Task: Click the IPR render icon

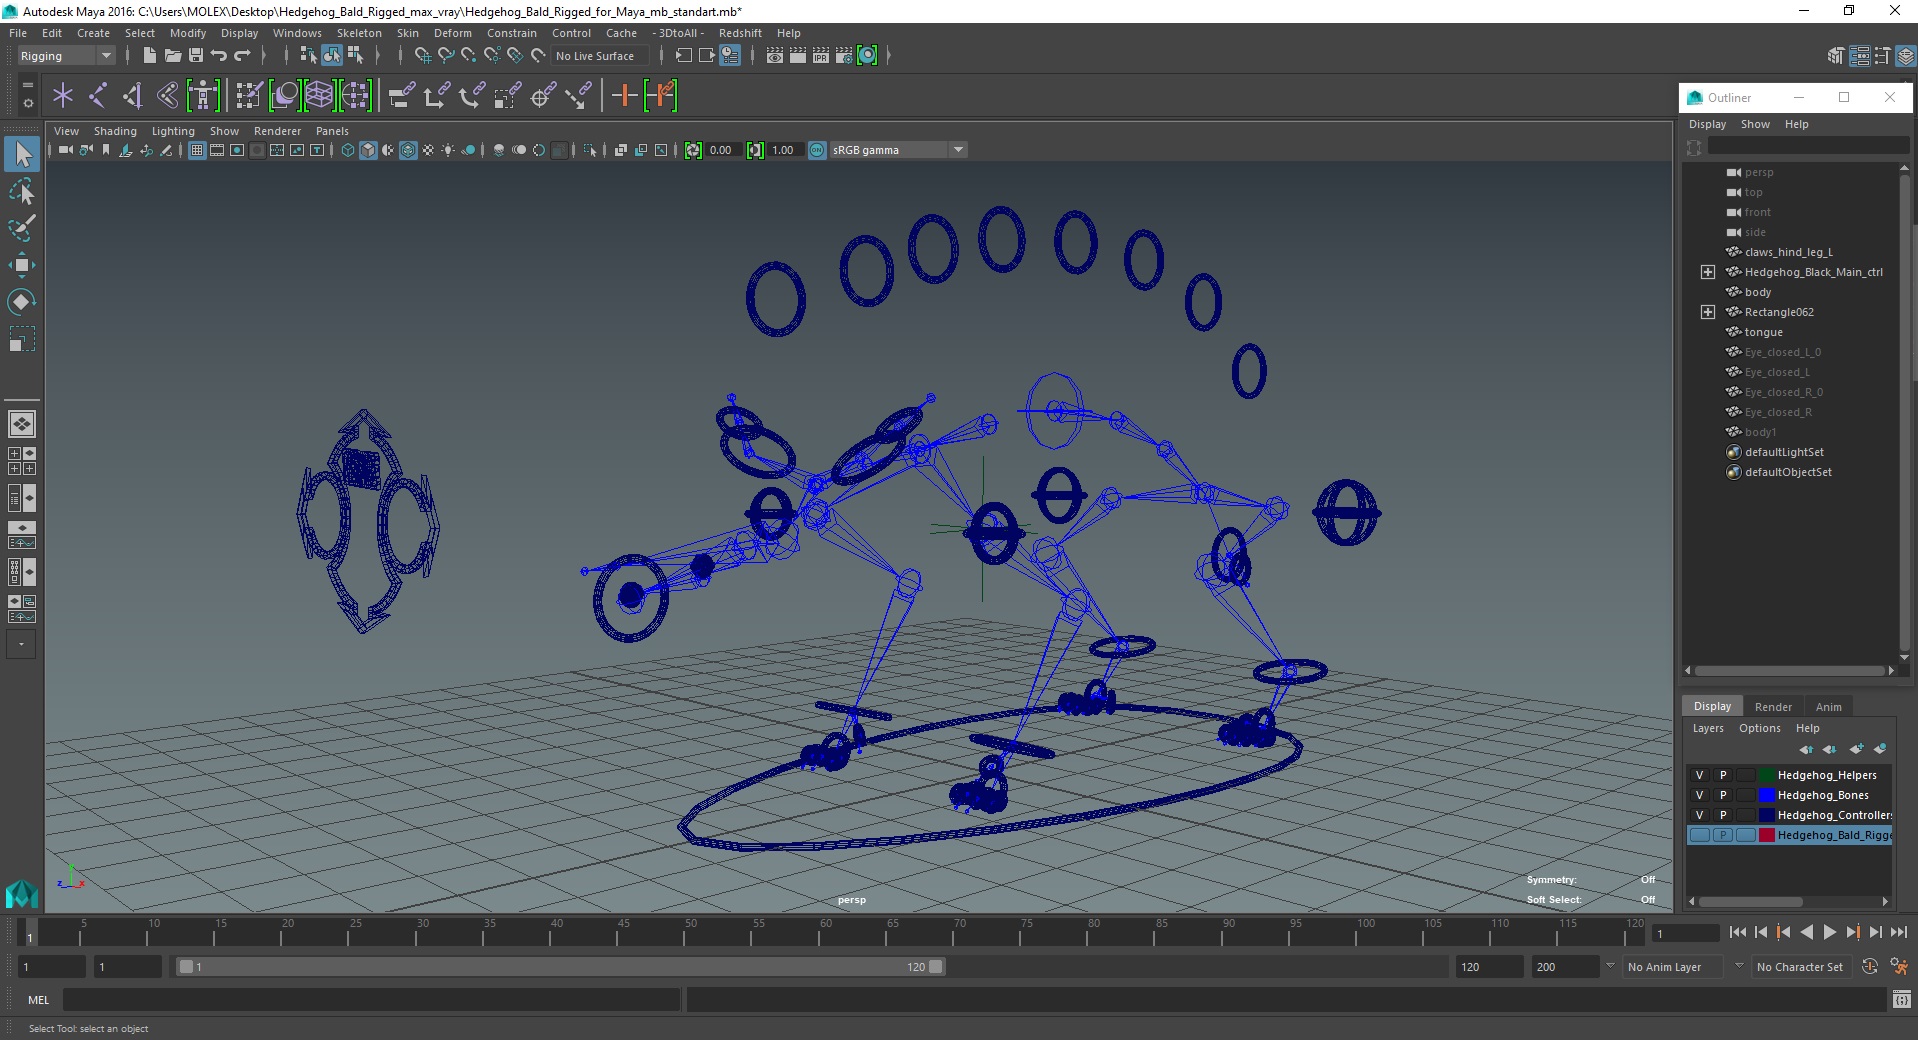Action: pos(821,56)
